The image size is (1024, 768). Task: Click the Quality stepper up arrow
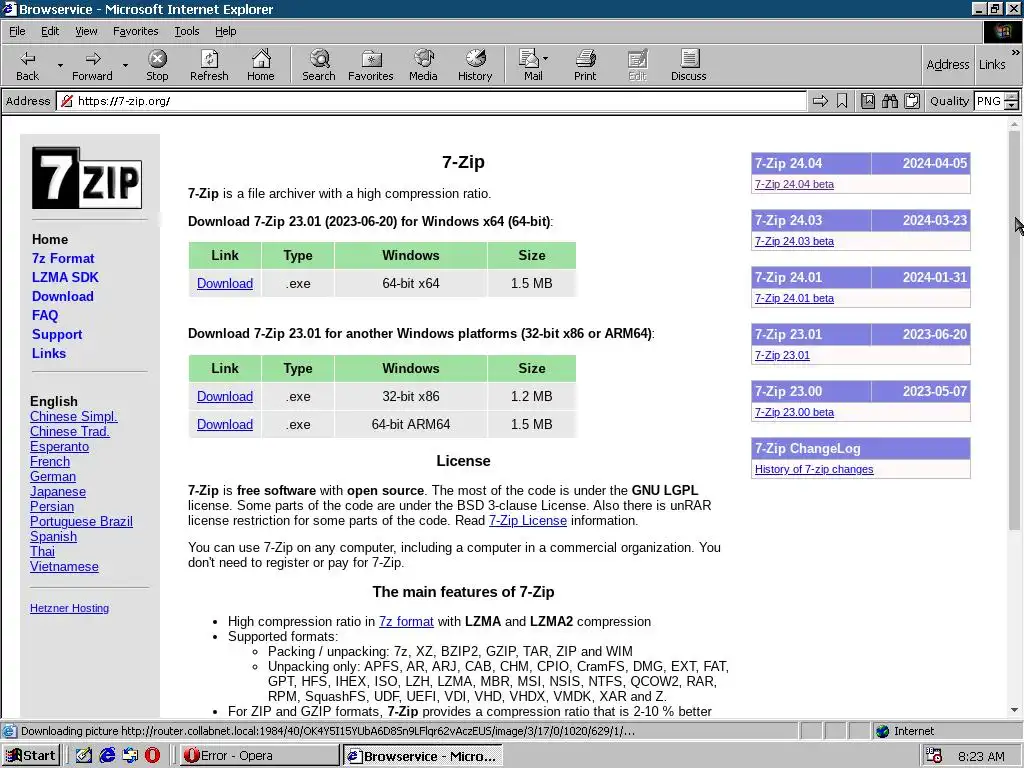[x=1012, y=97]
